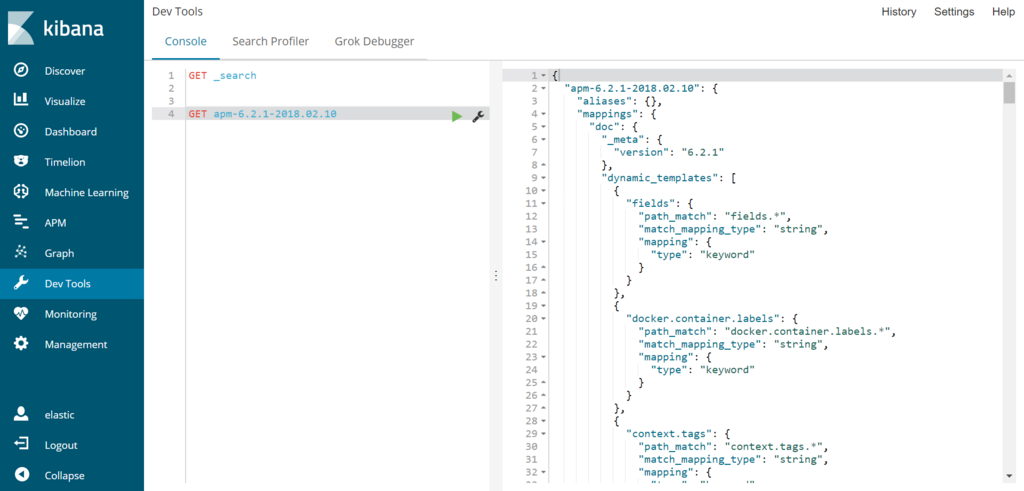
Task: Click "path_match": "docker.container.labels.*" line
Action: (765, 332)
